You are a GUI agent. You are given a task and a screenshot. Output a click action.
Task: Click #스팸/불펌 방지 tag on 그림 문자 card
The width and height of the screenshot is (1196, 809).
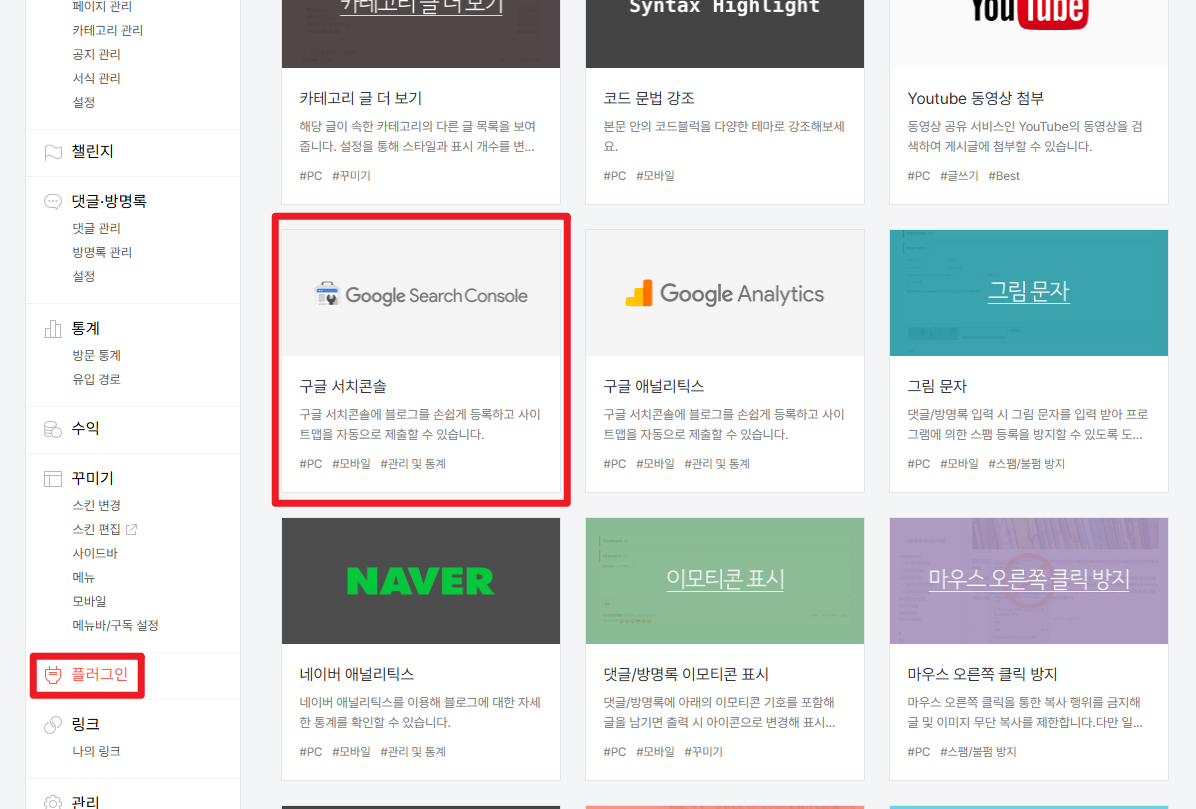(1026, 464)
